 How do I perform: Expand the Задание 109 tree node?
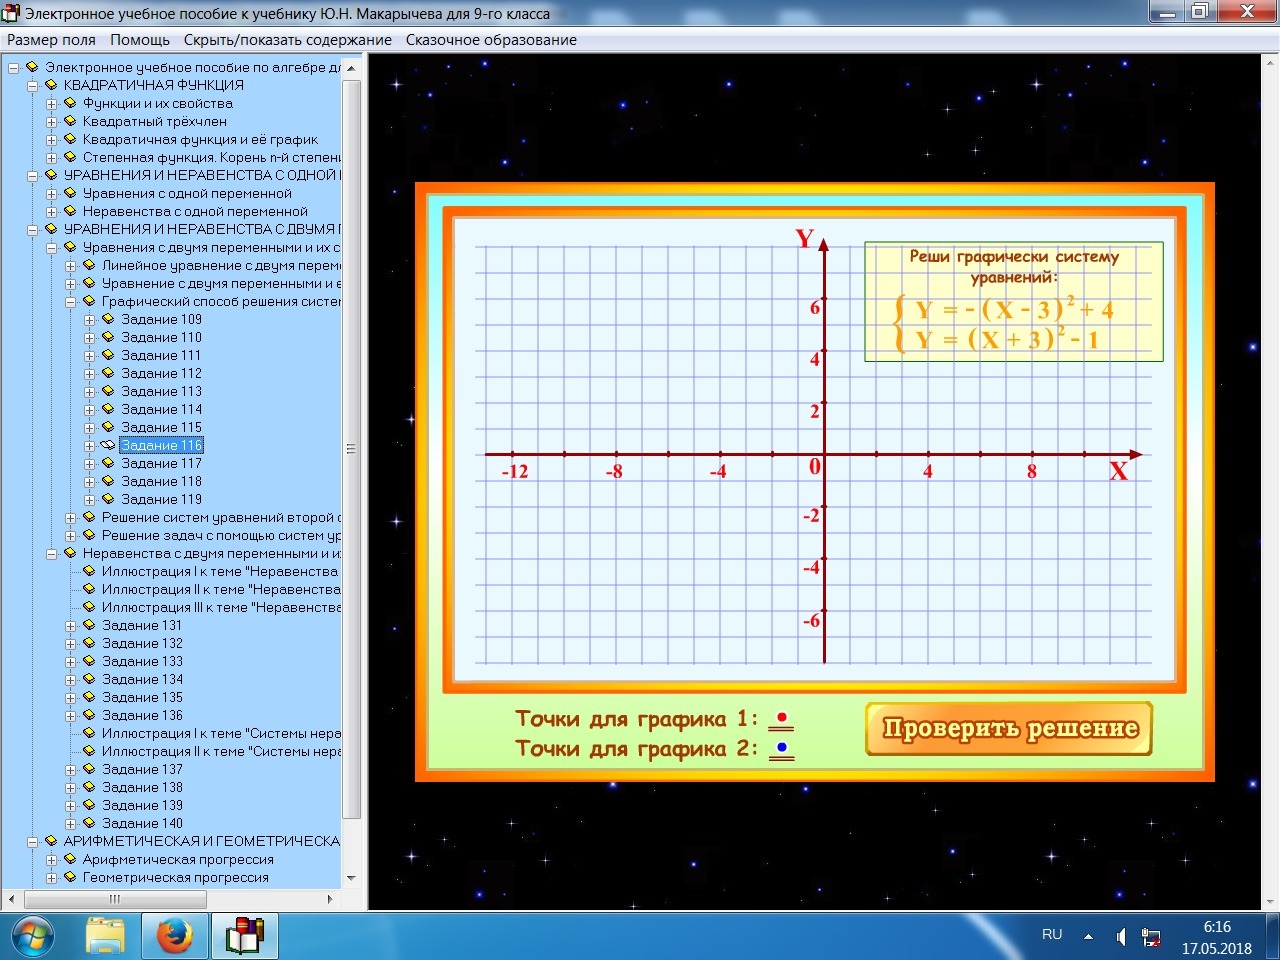[90, 320]
